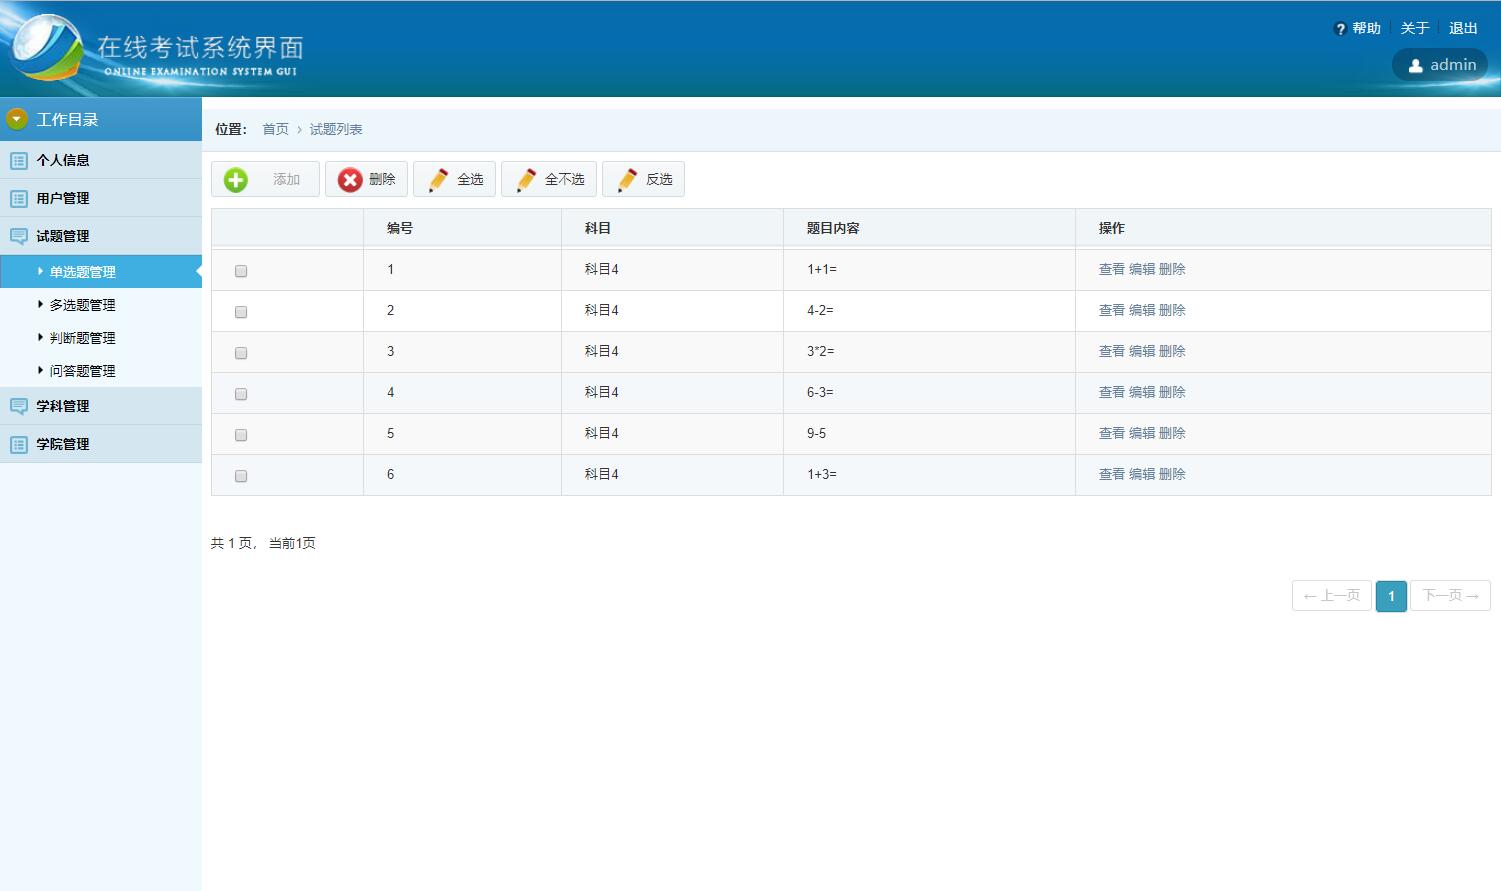
Task: Open 判断题管理 in the sidebar
Action: (x=82, y=338)
